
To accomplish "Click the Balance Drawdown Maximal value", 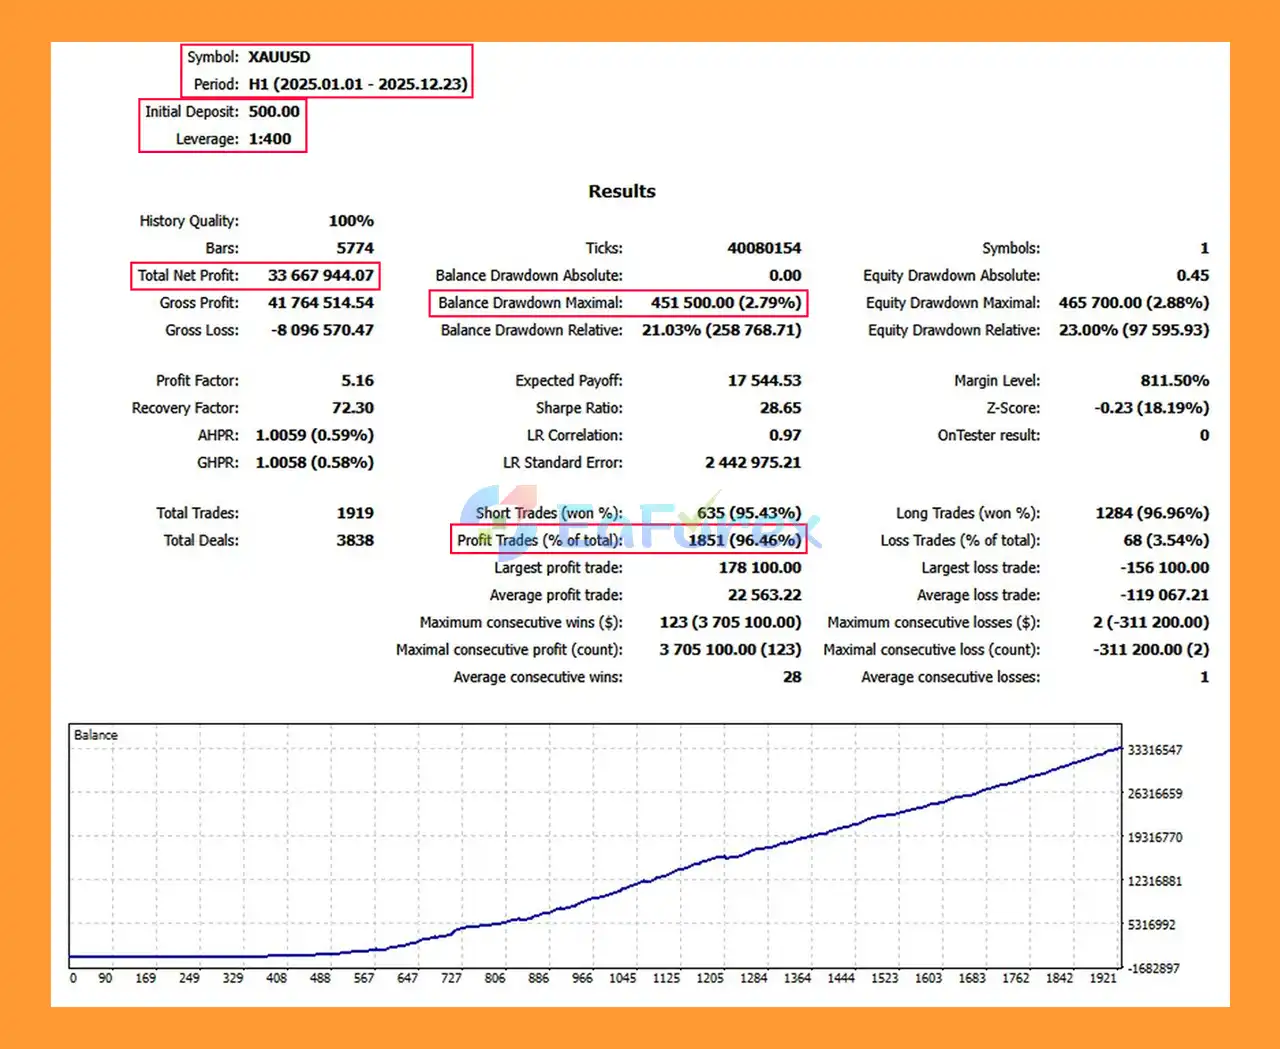I will coord(725,302).
